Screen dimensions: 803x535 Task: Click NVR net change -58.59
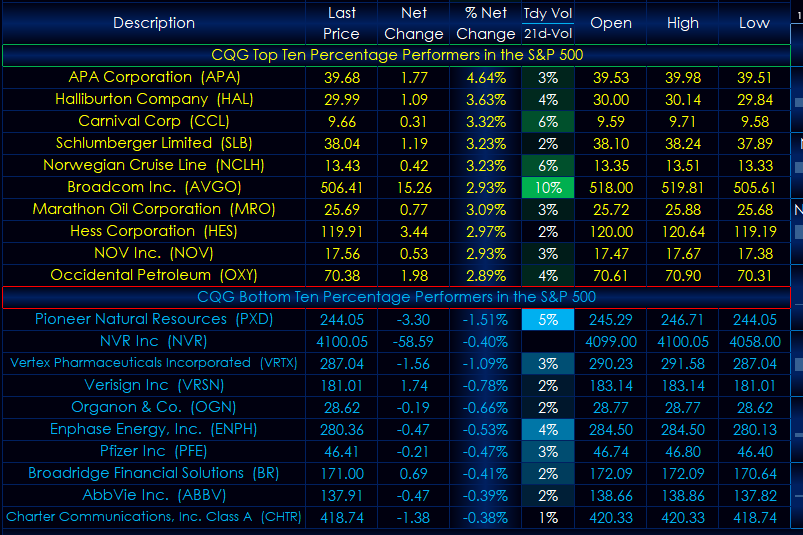click(414, 342)
